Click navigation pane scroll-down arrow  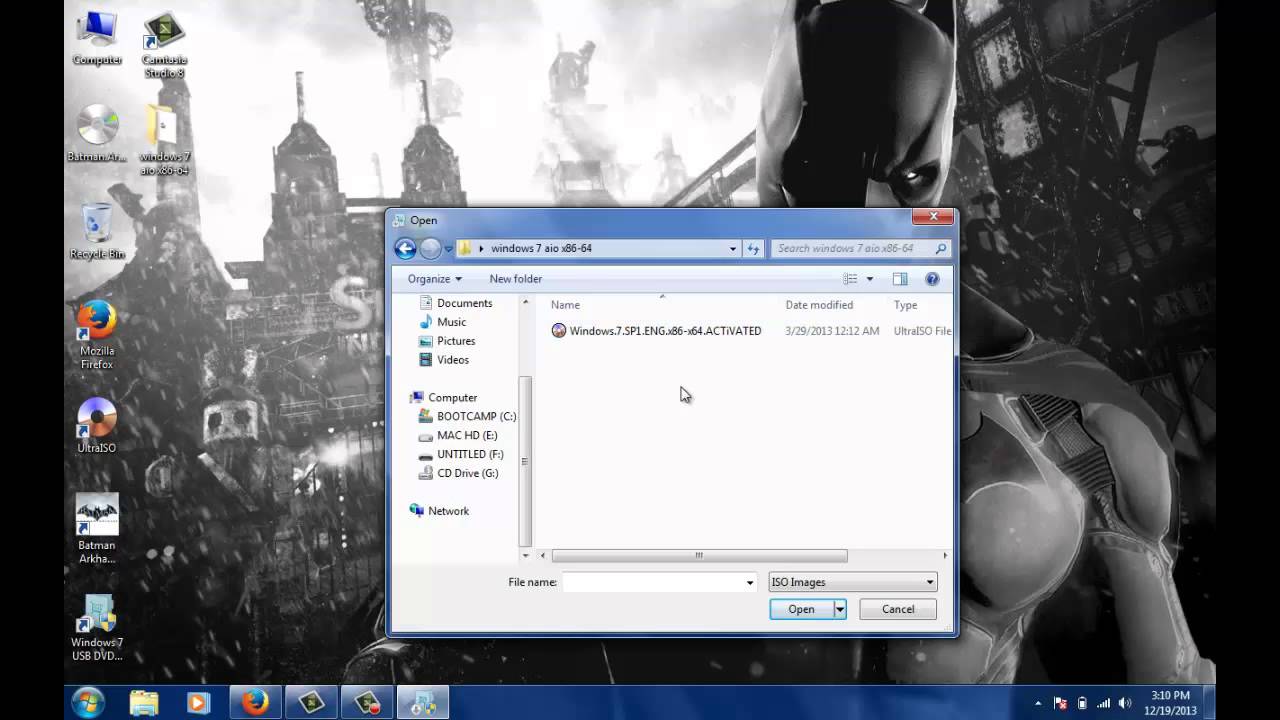[525, 556]
